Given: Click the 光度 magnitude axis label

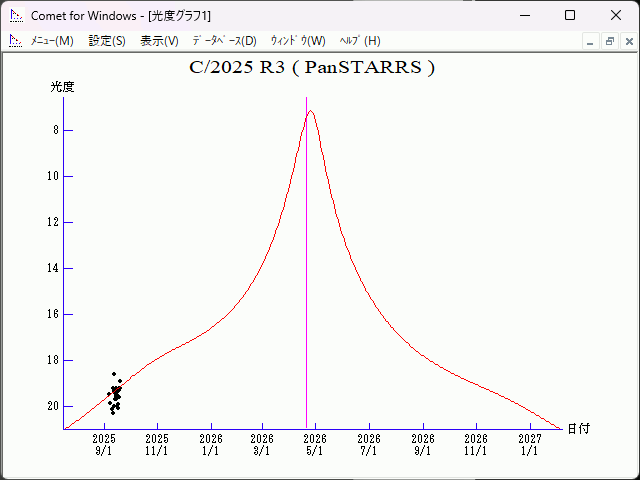Looking at the screenshot, I should (63, 87).
